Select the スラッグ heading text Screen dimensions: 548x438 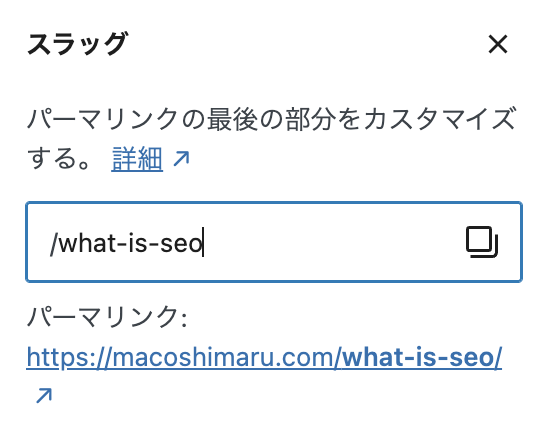pyautogui.click(x=78, y=44)
